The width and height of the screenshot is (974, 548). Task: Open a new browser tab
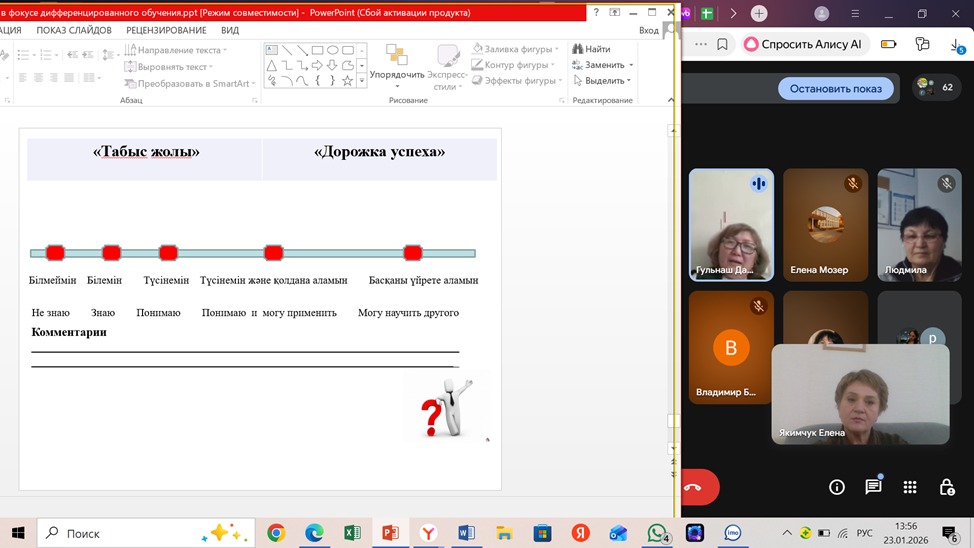(x=760, y=14)
